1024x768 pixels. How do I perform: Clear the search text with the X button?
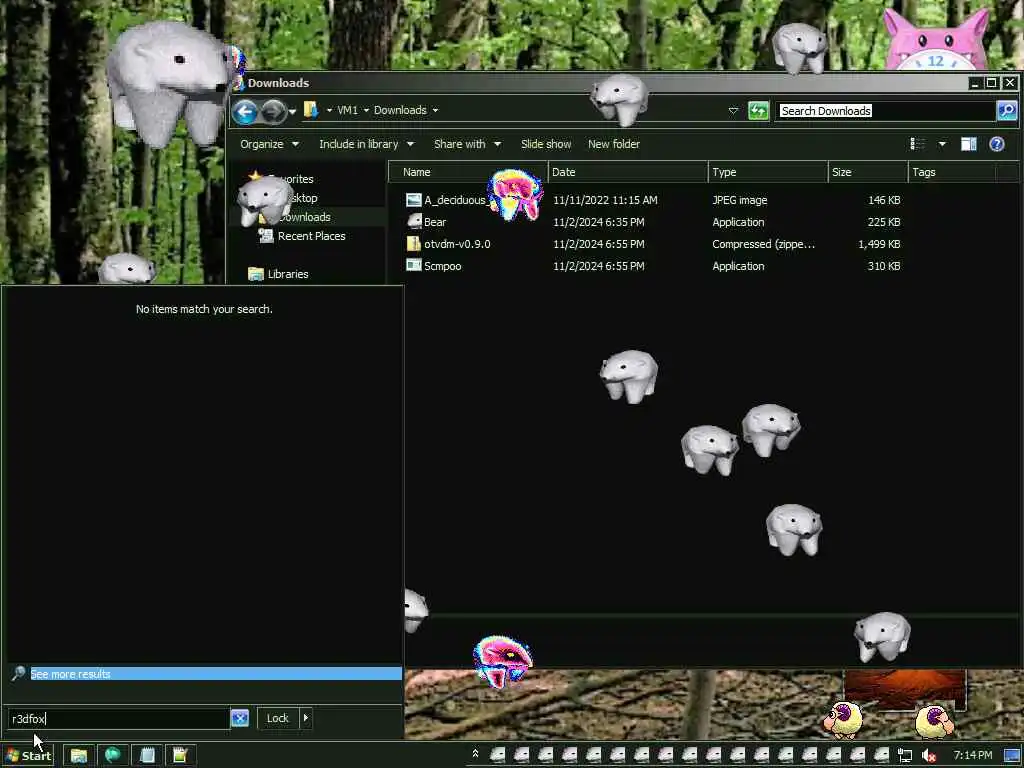coord(240,718)
